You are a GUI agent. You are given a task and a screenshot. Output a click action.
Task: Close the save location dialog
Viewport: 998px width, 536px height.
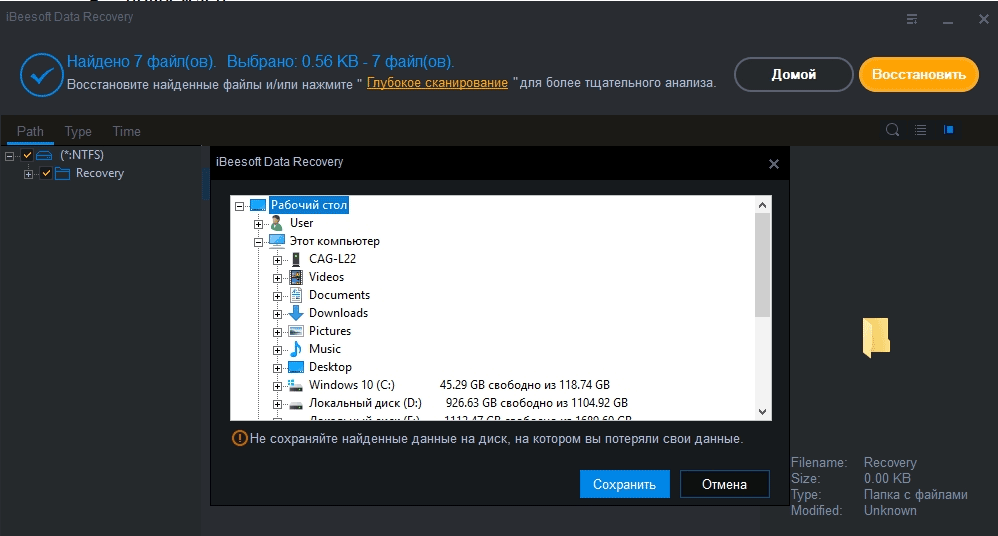[773, 164]
